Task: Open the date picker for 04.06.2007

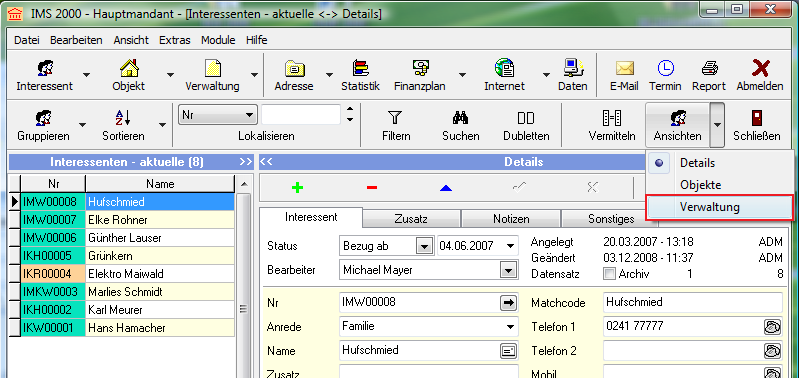Action: click(511, 246)
